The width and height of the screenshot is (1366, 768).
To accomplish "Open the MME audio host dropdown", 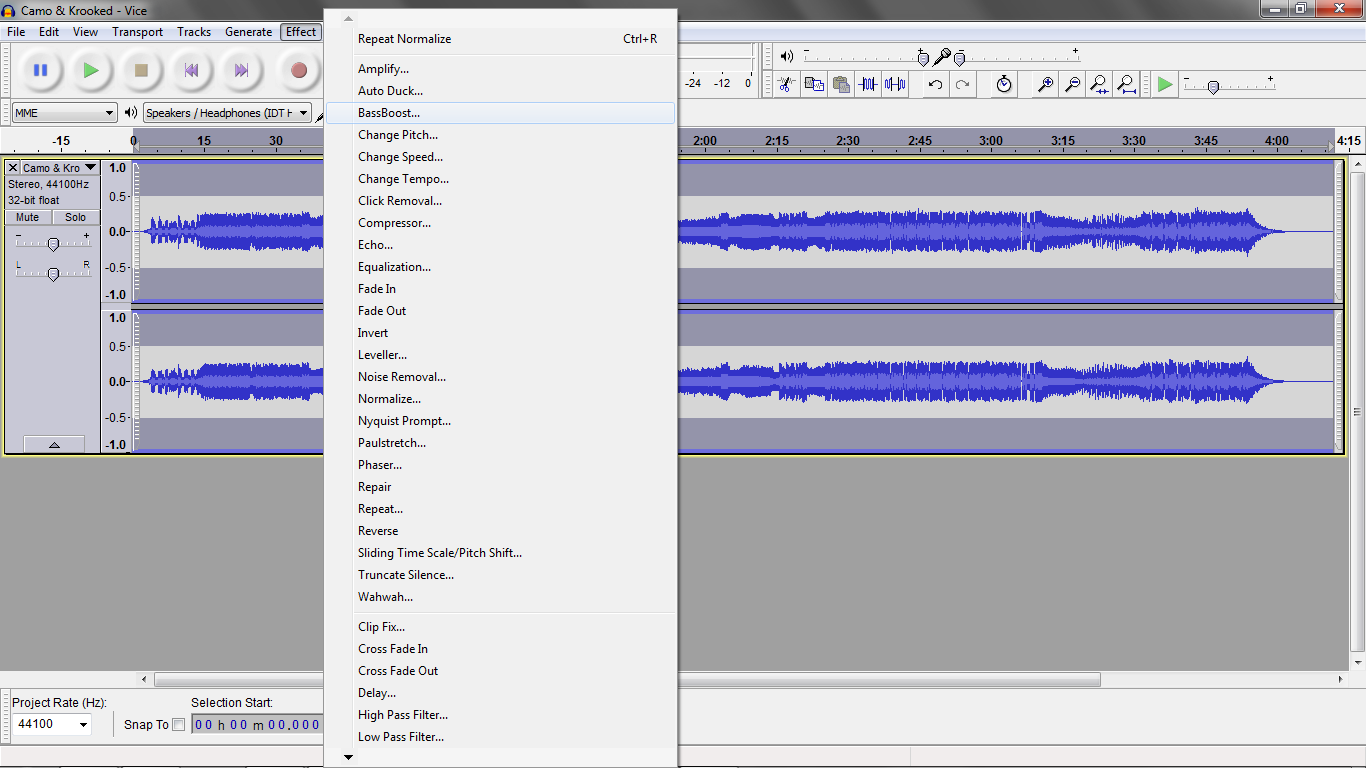I will coord(65,113).
